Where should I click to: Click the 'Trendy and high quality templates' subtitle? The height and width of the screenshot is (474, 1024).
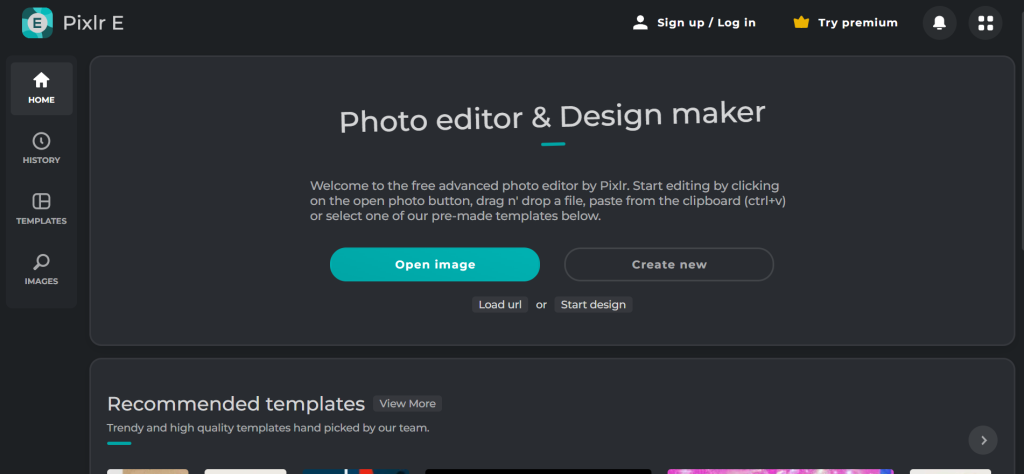click(268, 428)
